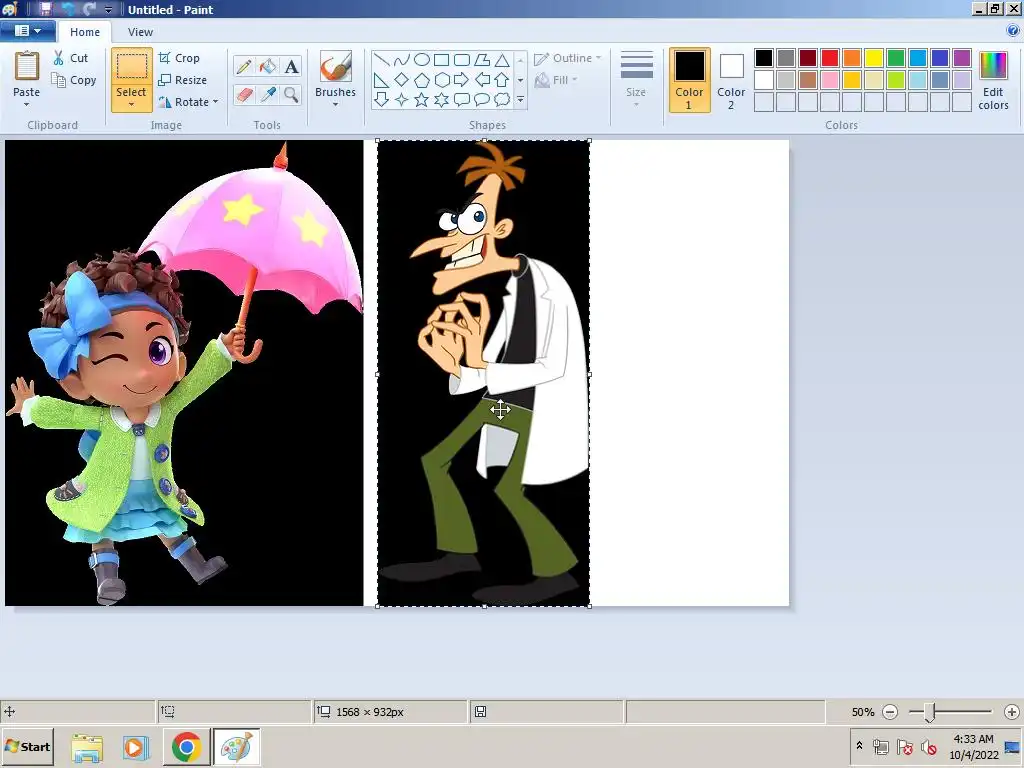Image resolution: width=1024 pixels, height=768 pixels.
Task: Click the Paste clipboard icon
Action: (x=27, y=66)
